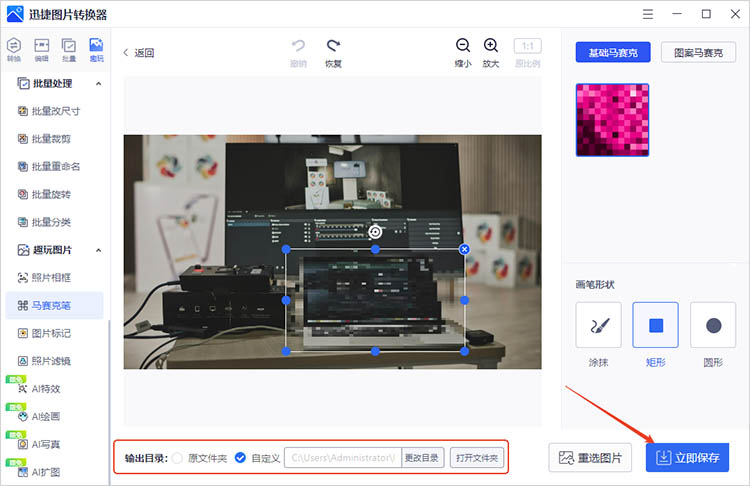Screen dimensions: 750x486
Task: Reset view with the 1:1 原比例 icon
Action: click(x=528, y=46)
